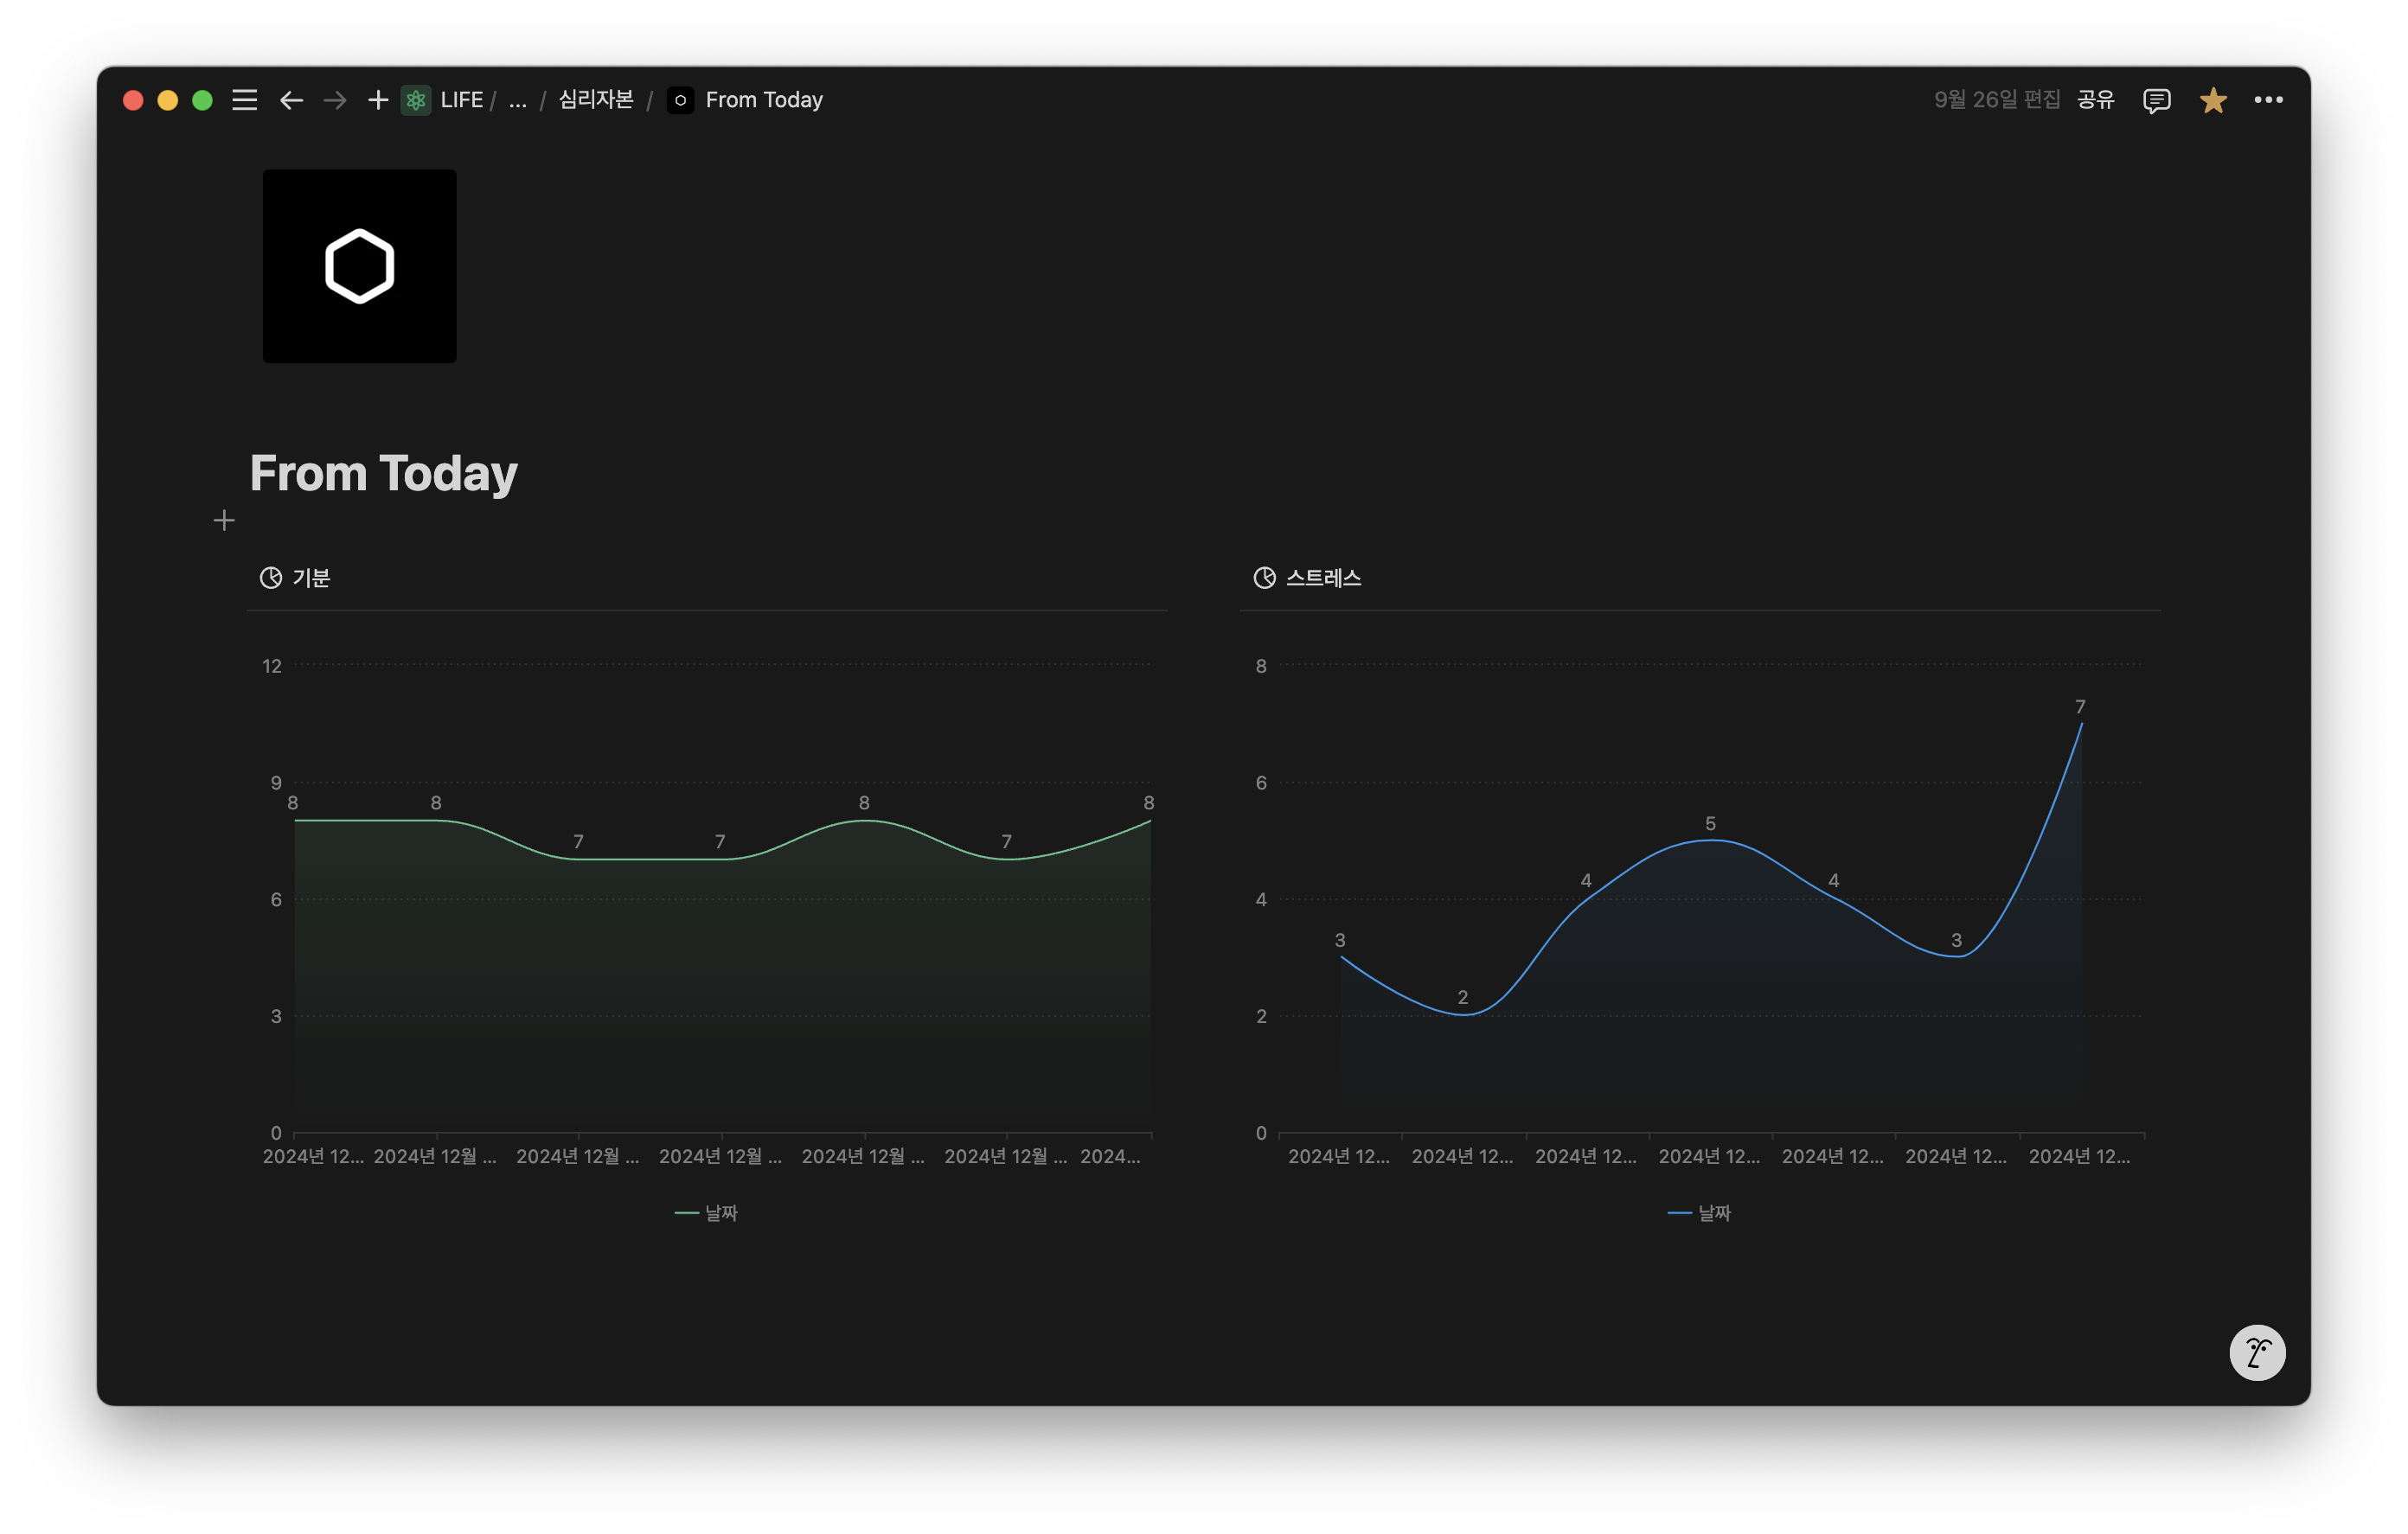This screenshot has width=2408, height=1534.
Task: Click the new page plus icon
Action: 377,100
